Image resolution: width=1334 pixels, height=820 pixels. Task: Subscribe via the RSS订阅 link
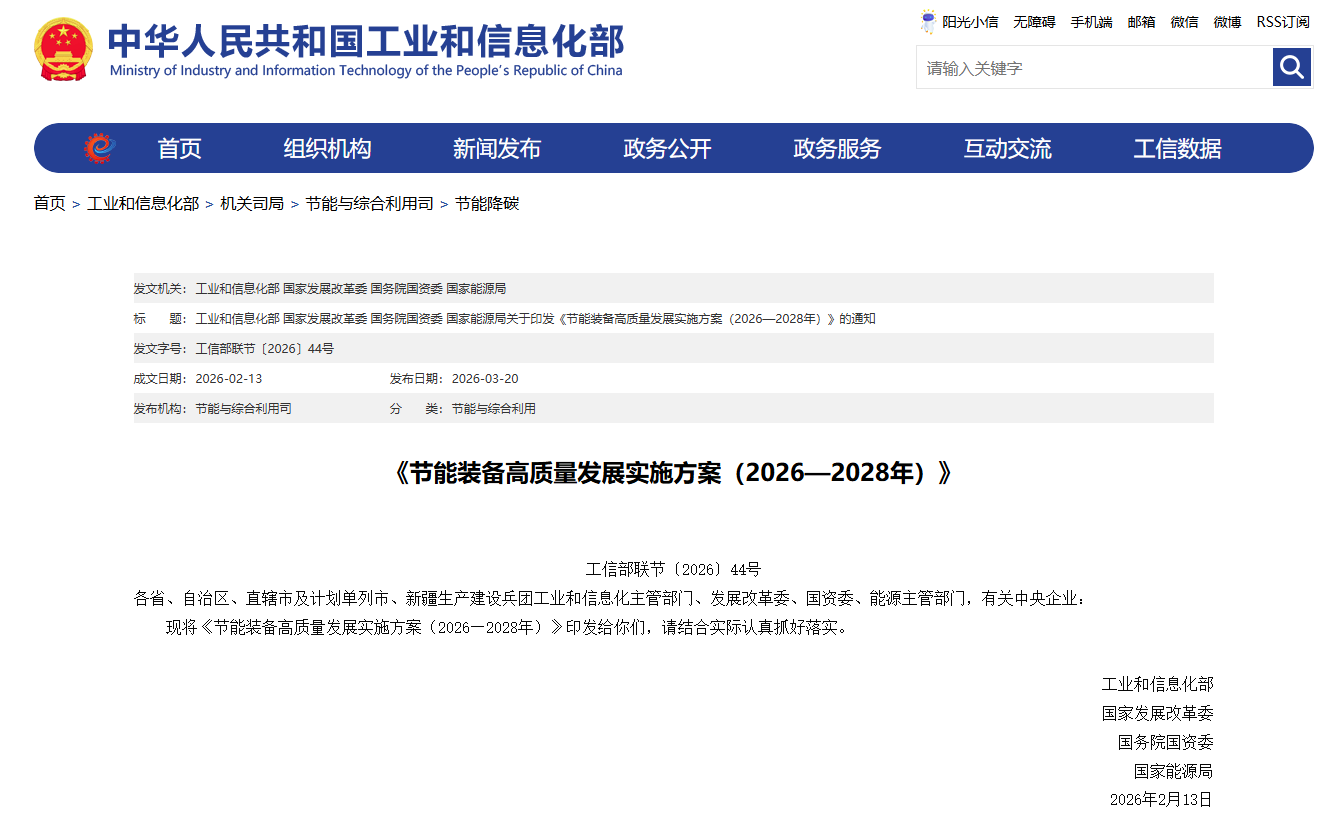pyautogui.click(x=1283, y=22)
